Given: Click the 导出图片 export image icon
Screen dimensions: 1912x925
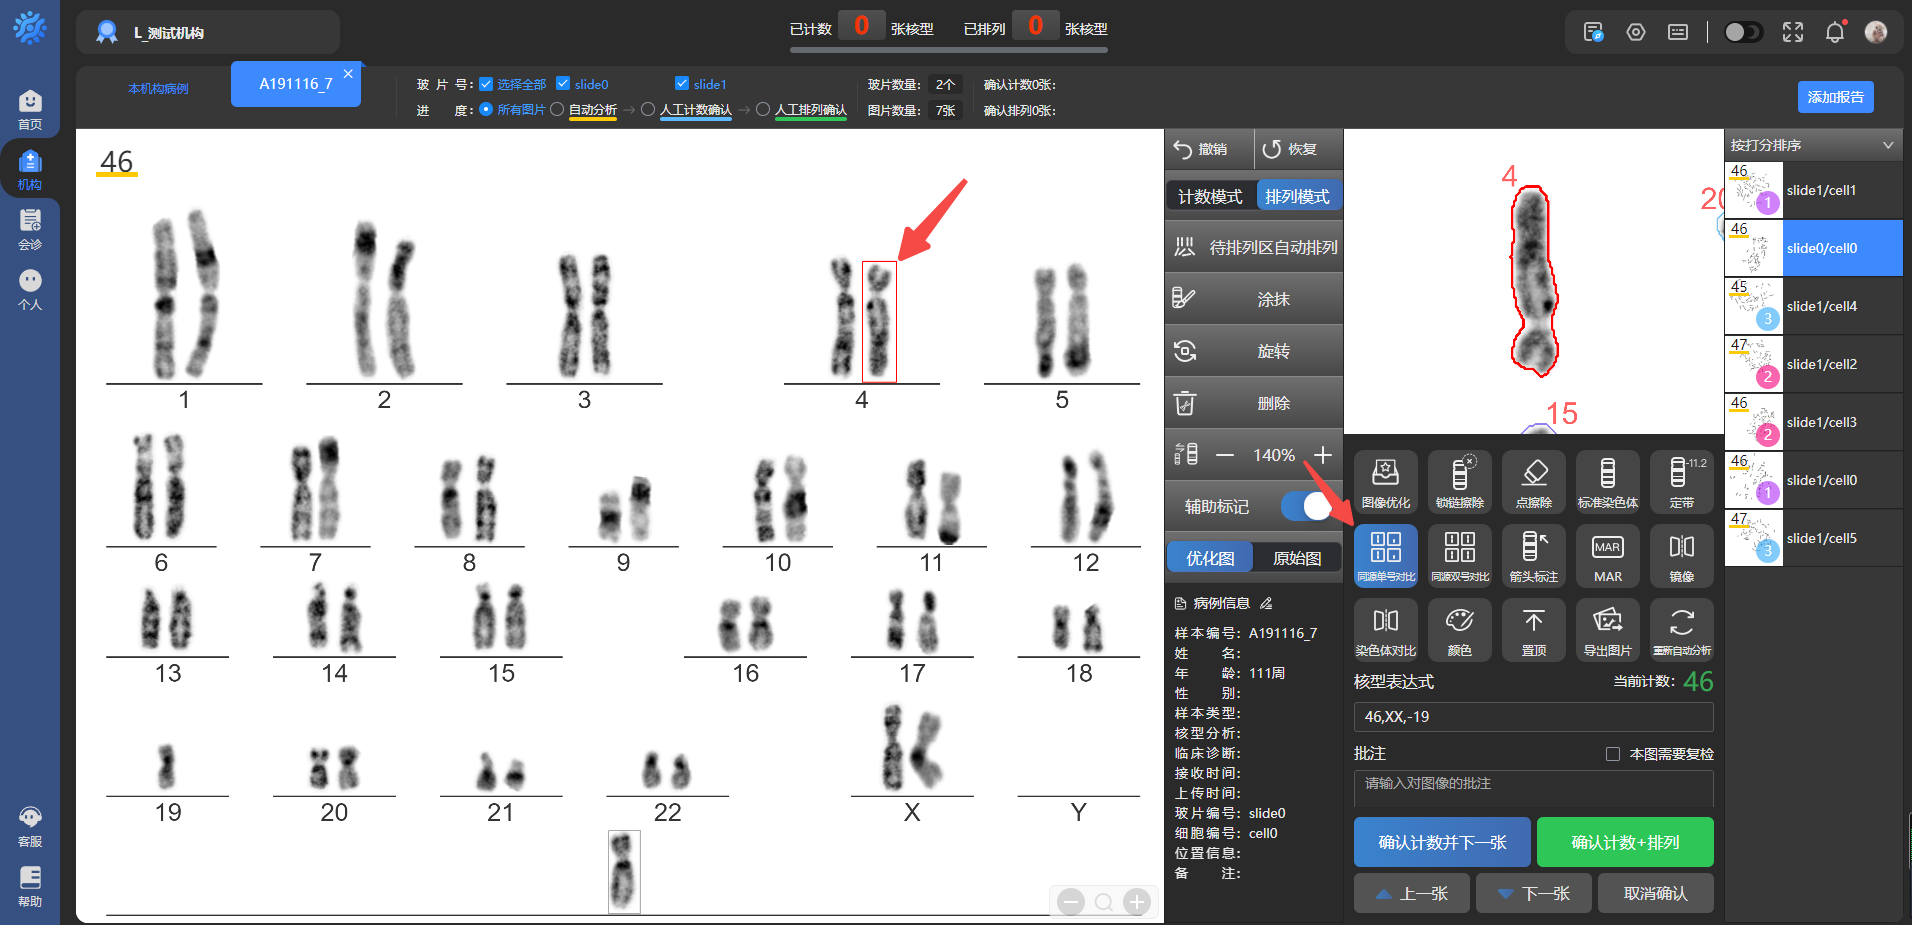Looking at the screenshot, I should 1607,629.
